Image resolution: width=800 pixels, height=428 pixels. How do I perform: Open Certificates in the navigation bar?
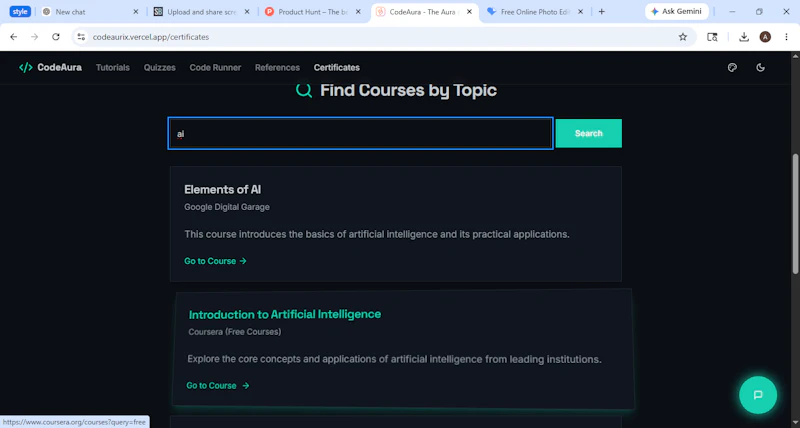click(x=337, y=67)
